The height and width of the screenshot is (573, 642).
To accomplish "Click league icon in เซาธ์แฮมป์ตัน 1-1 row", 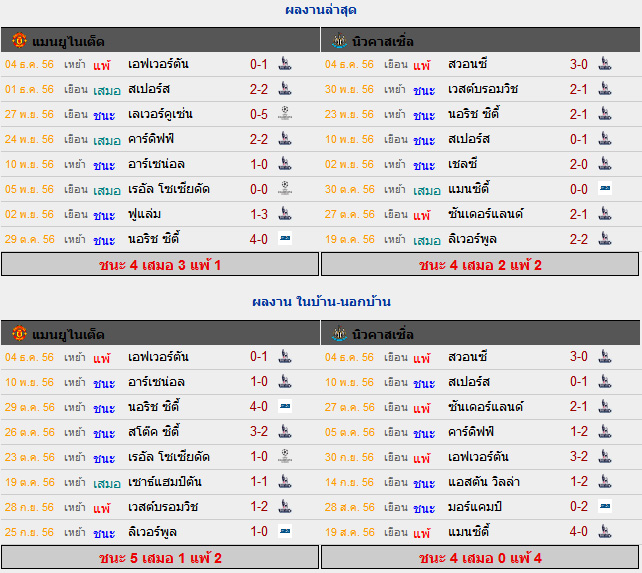I will pyautogui.click(x=285, y=481).
